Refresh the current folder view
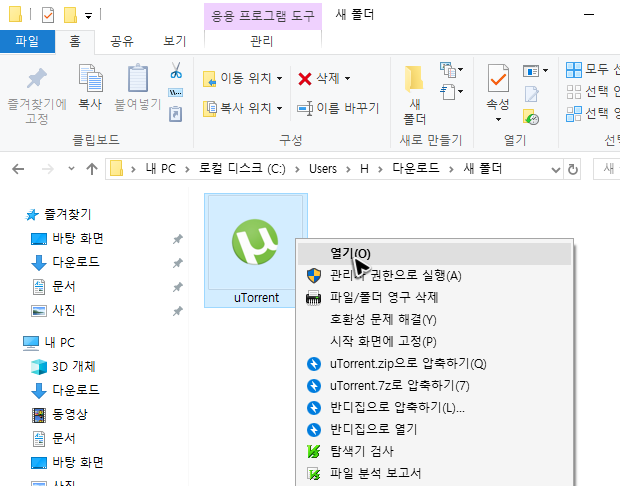Viewport: 620px width, 486px height. tap(573, 170)
